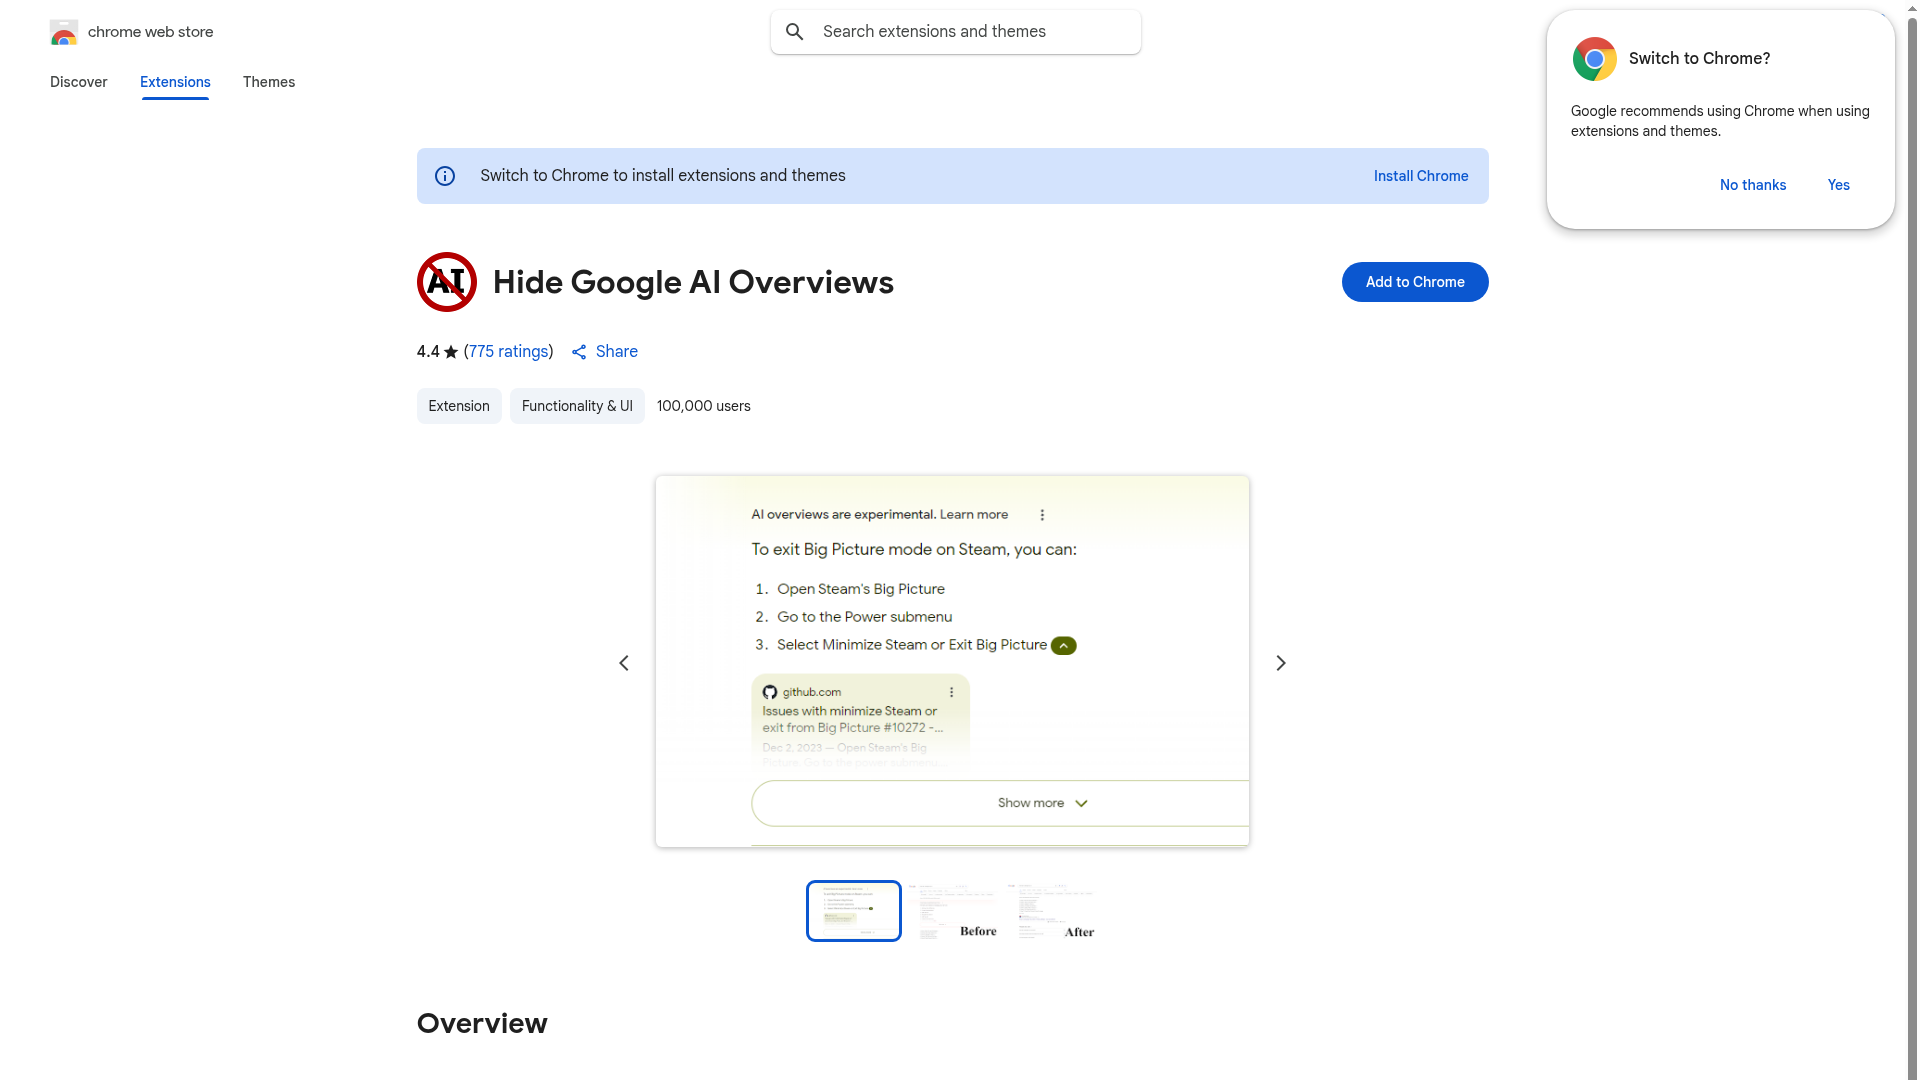Screen dimensions: 1920x1080
Task: Select the first screenshot thumbnail
Action: [x=854, y=911]
